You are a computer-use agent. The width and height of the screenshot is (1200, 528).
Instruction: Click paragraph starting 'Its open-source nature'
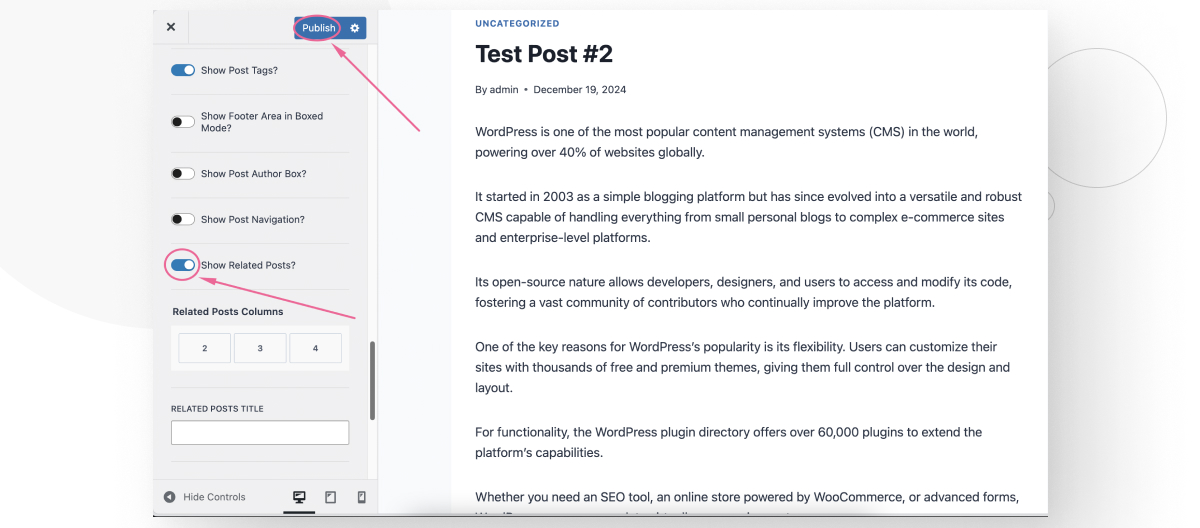pos(743,292)
